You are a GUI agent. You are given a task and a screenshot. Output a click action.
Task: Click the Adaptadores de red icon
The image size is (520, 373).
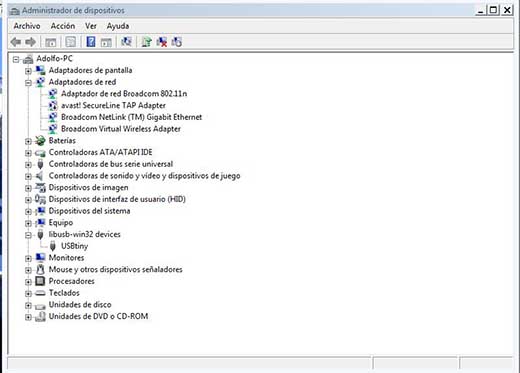(x=40, y=82)
